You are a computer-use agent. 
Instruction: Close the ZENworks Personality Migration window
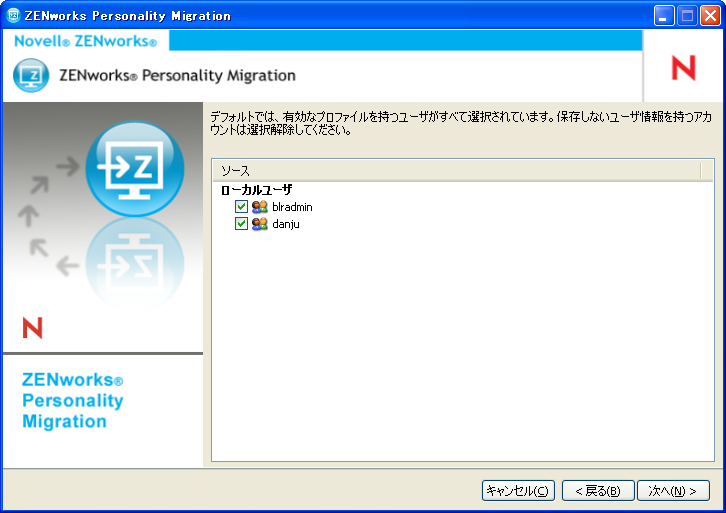coord(710,16)
